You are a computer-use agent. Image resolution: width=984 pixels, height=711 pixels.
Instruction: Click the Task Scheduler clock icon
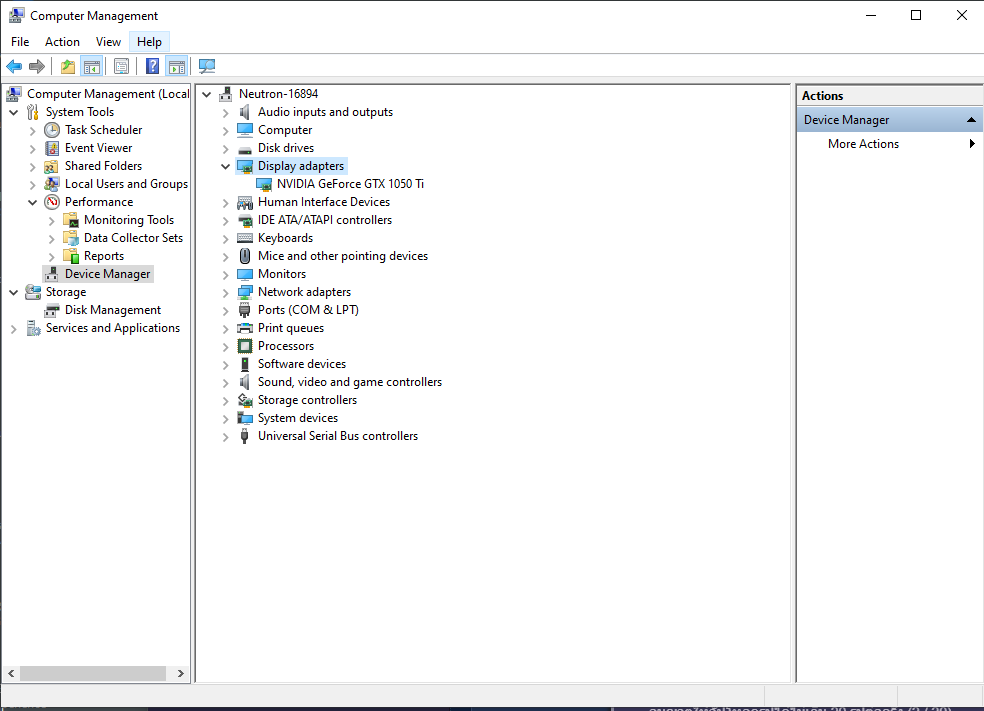[x=52, y=130]
